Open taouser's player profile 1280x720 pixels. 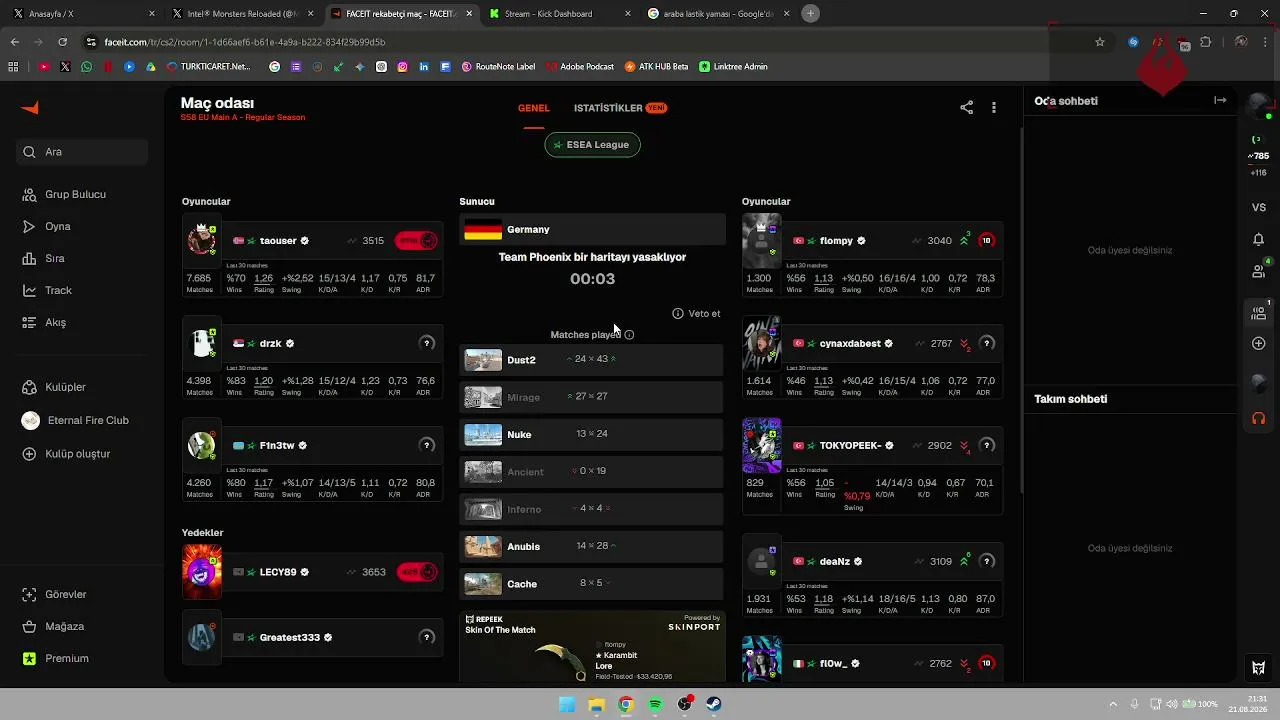tap(278, 241)
